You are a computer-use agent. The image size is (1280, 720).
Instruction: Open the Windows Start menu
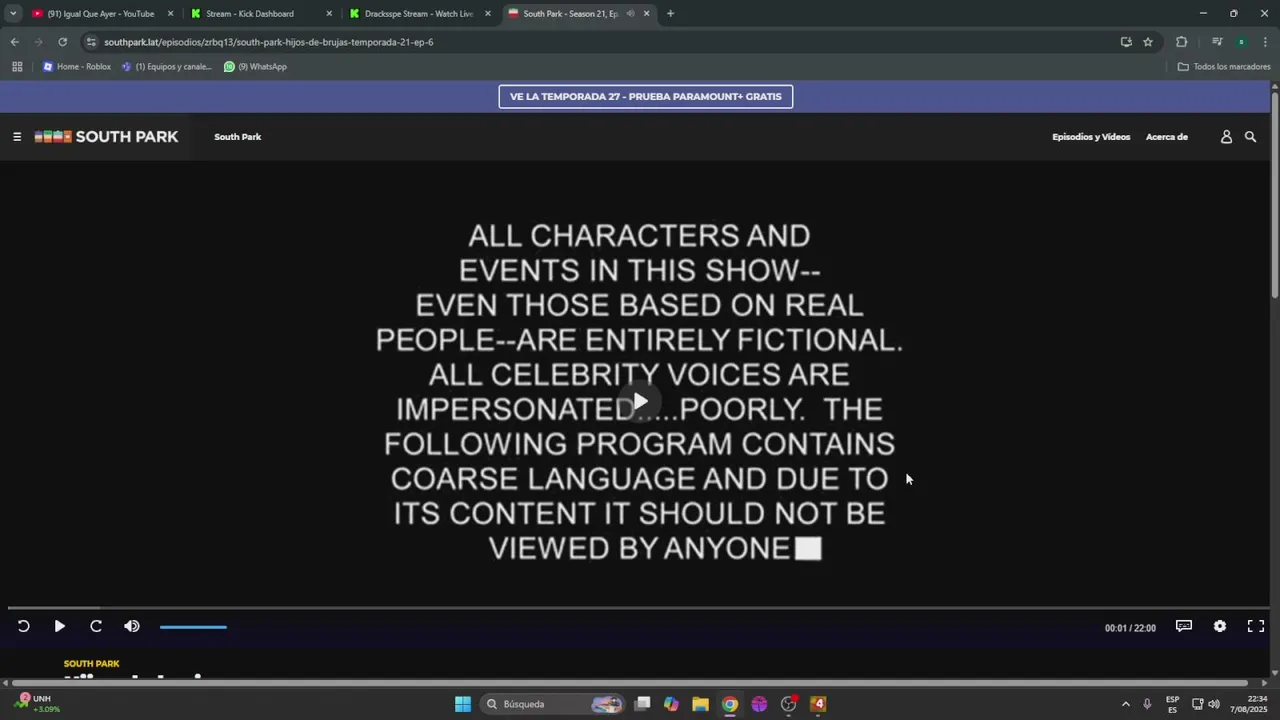(463, 704)
